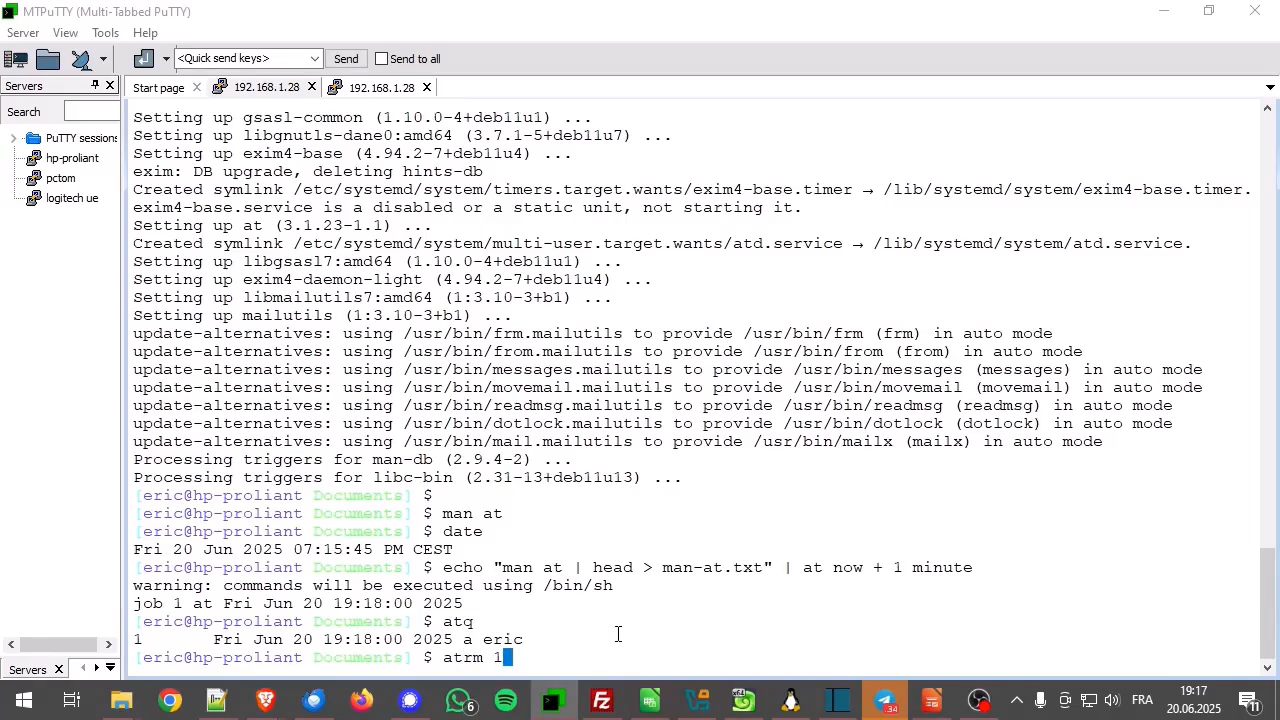Open the folder icon on the MTPuTTY toolbar

coord(48,58)
